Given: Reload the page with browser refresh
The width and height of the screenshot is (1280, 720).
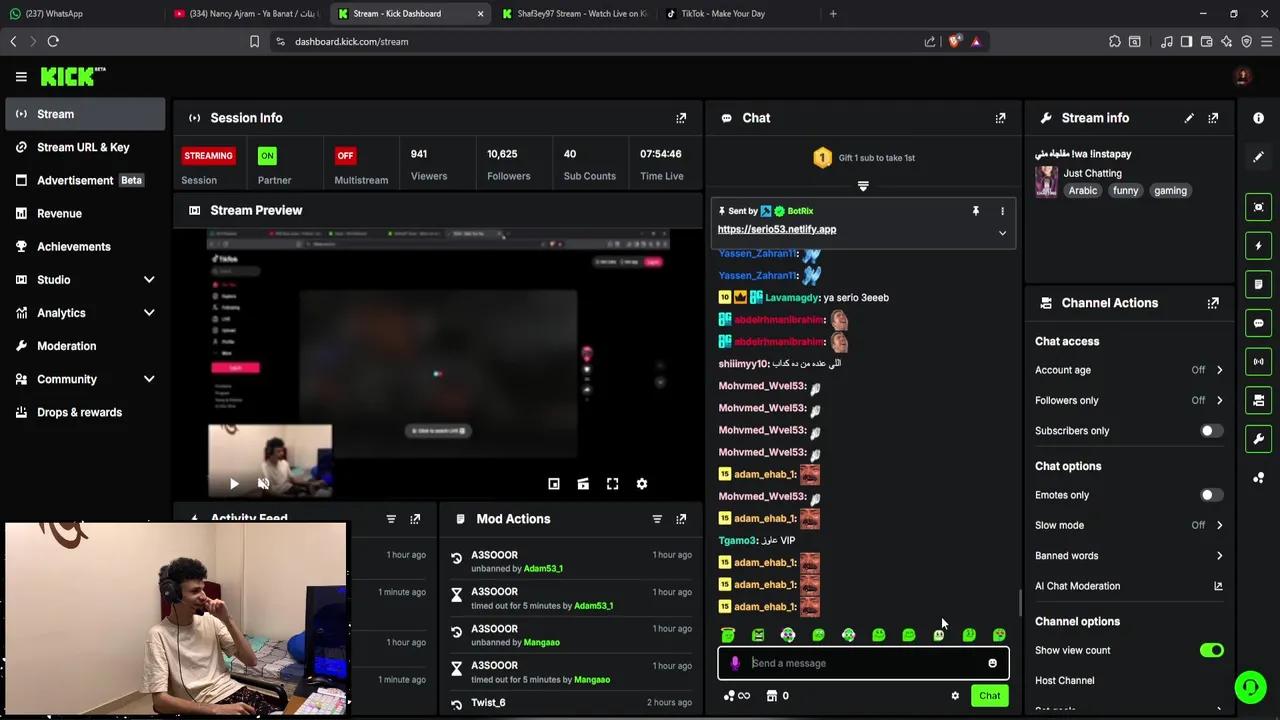Looking at the screenshot, I should (53, 42).
